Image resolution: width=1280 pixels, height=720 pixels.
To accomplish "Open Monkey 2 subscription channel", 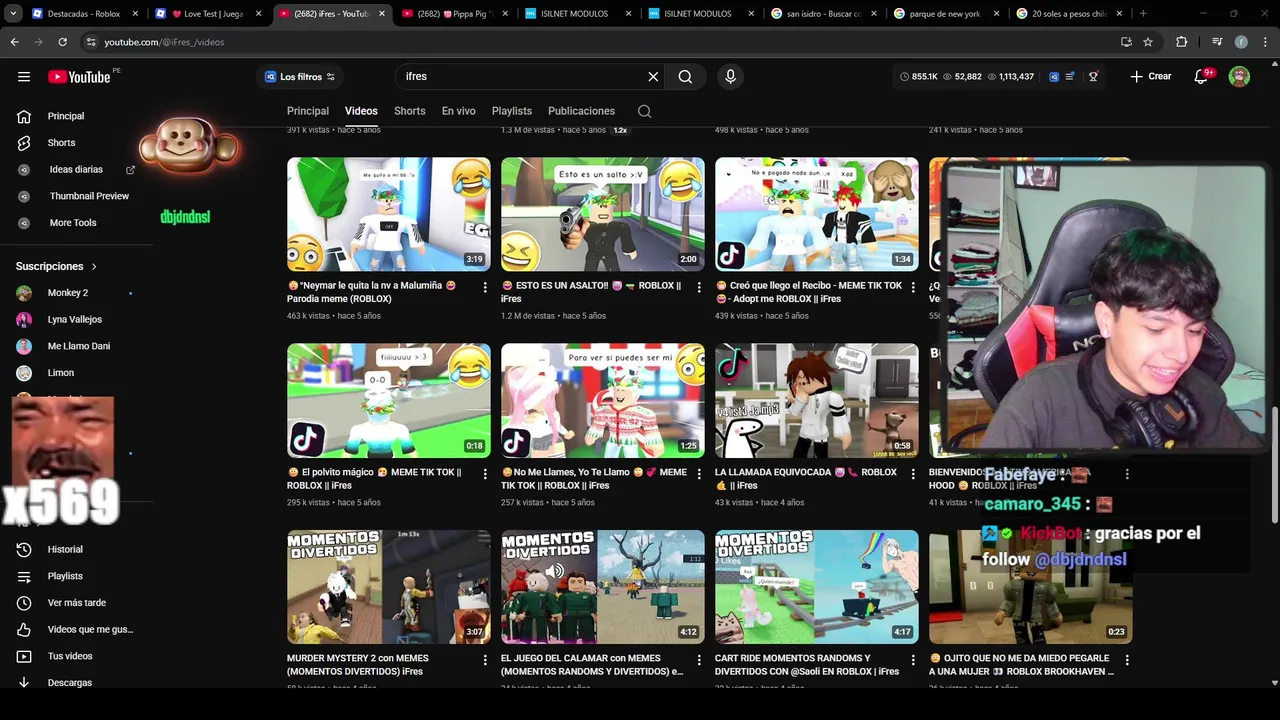I will pyautogui.click(x=68, y=293).
